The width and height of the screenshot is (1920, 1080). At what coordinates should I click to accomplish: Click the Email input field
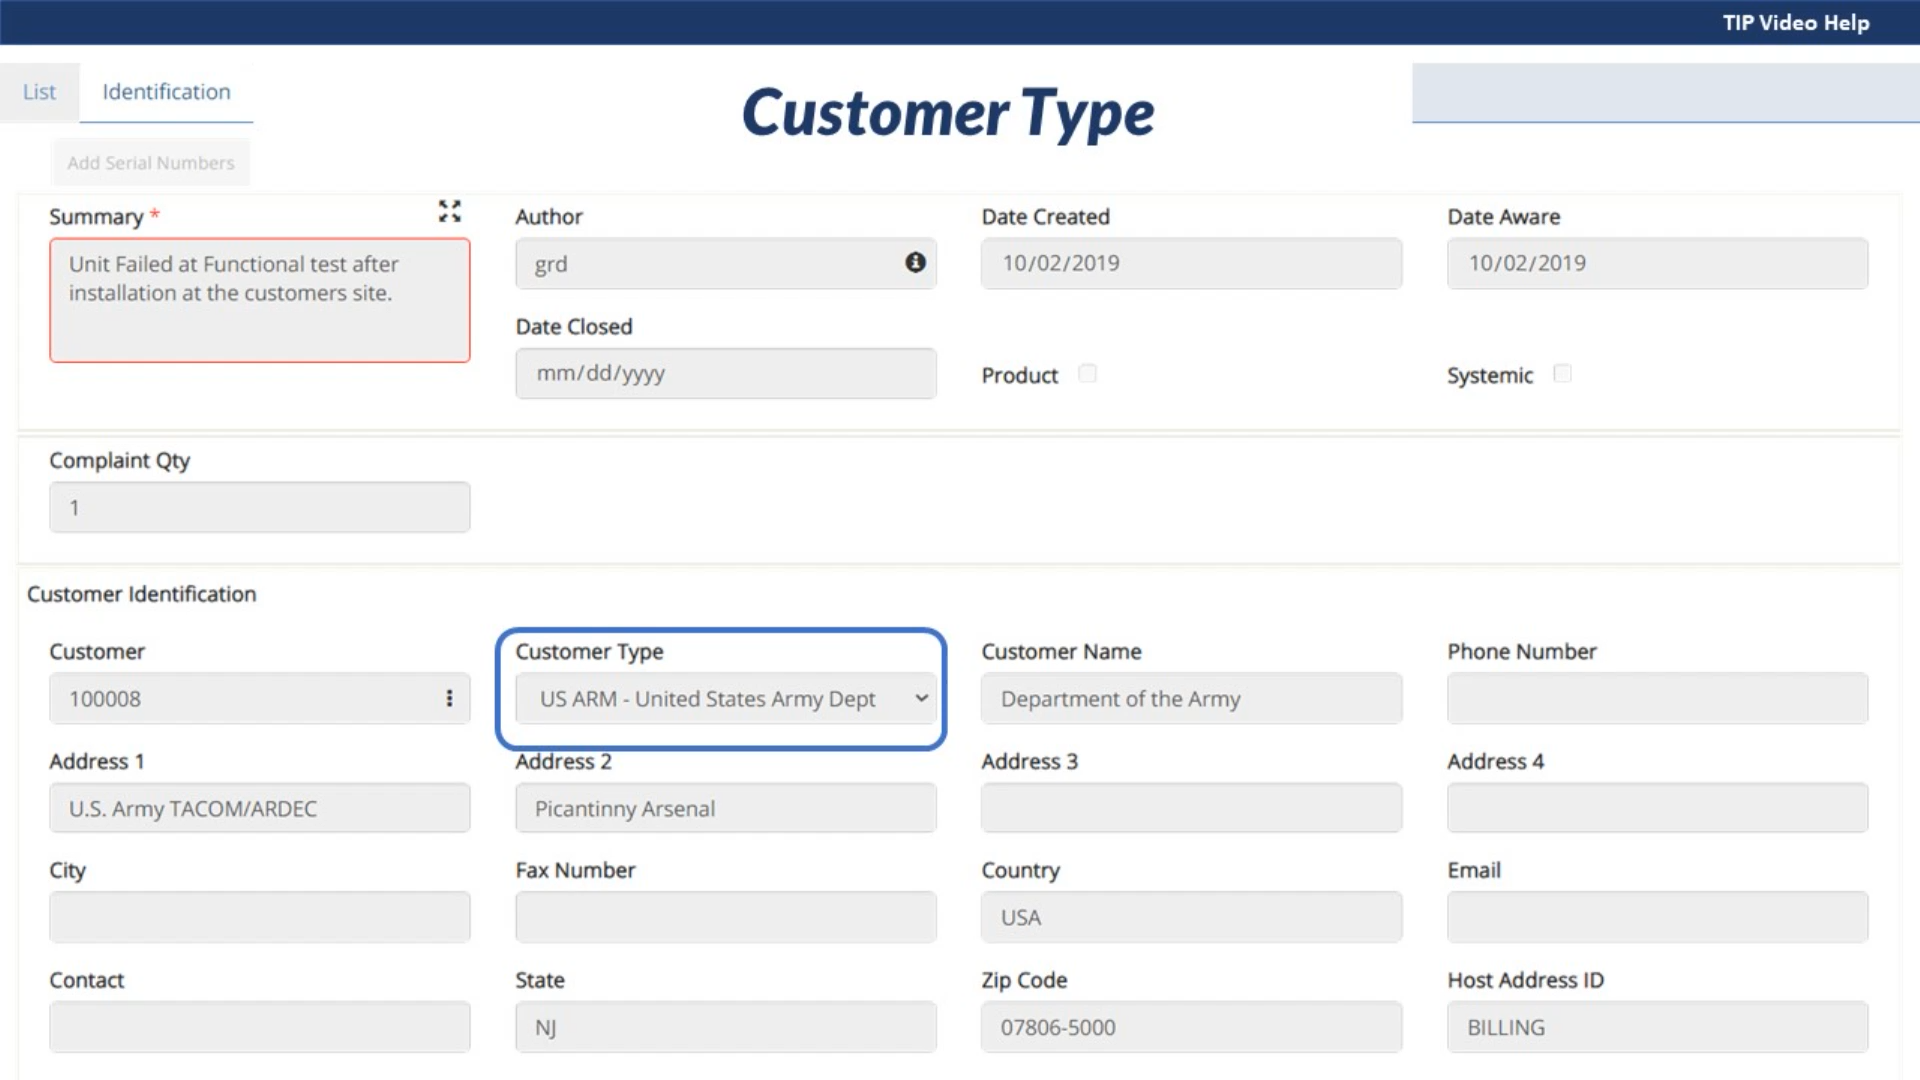[1656, 917]
